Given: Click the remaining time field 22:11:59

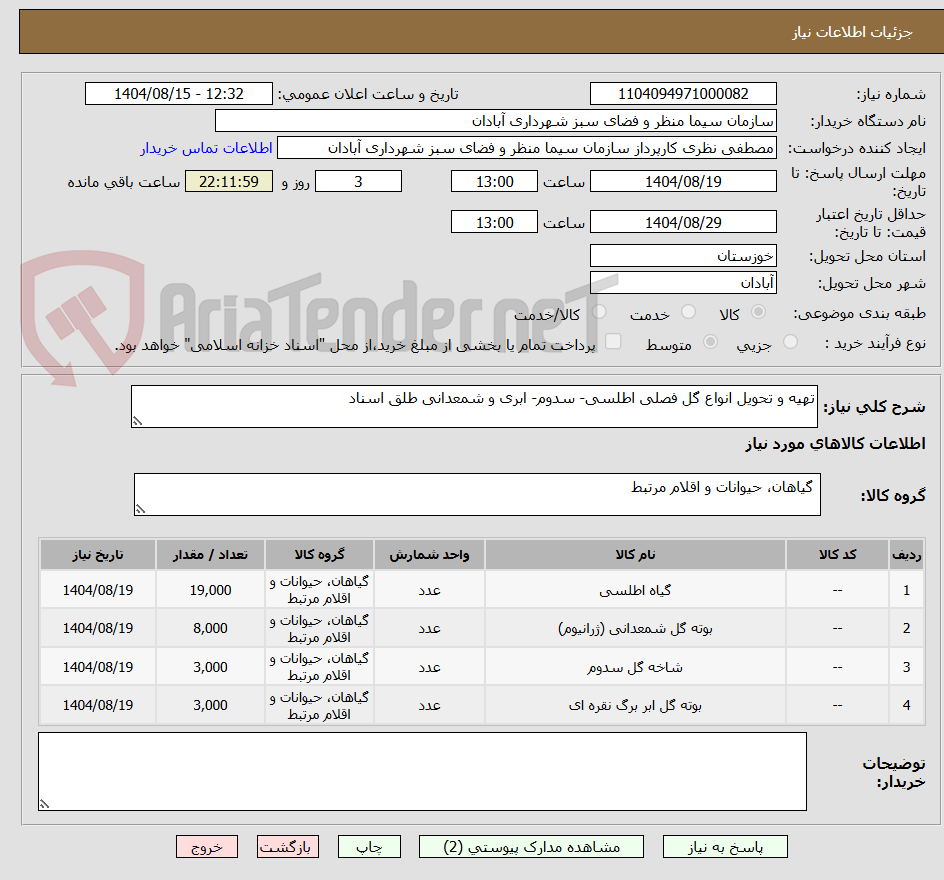Looking at the screenshot, I should pos(228,181).
